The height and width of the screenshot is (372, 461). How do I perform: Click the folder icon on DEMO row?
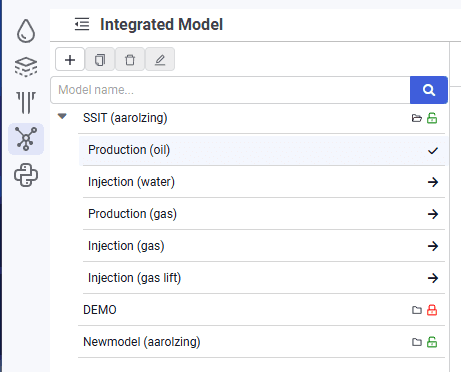pyautogui.click(x=417, y=310)
